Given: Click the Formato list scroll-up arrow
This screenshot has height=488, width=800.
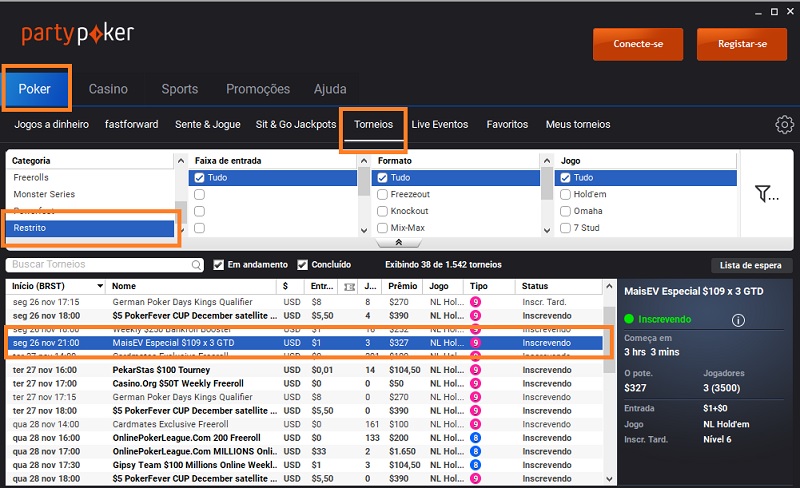Looking at the screenshot, I should click(547, 161).
